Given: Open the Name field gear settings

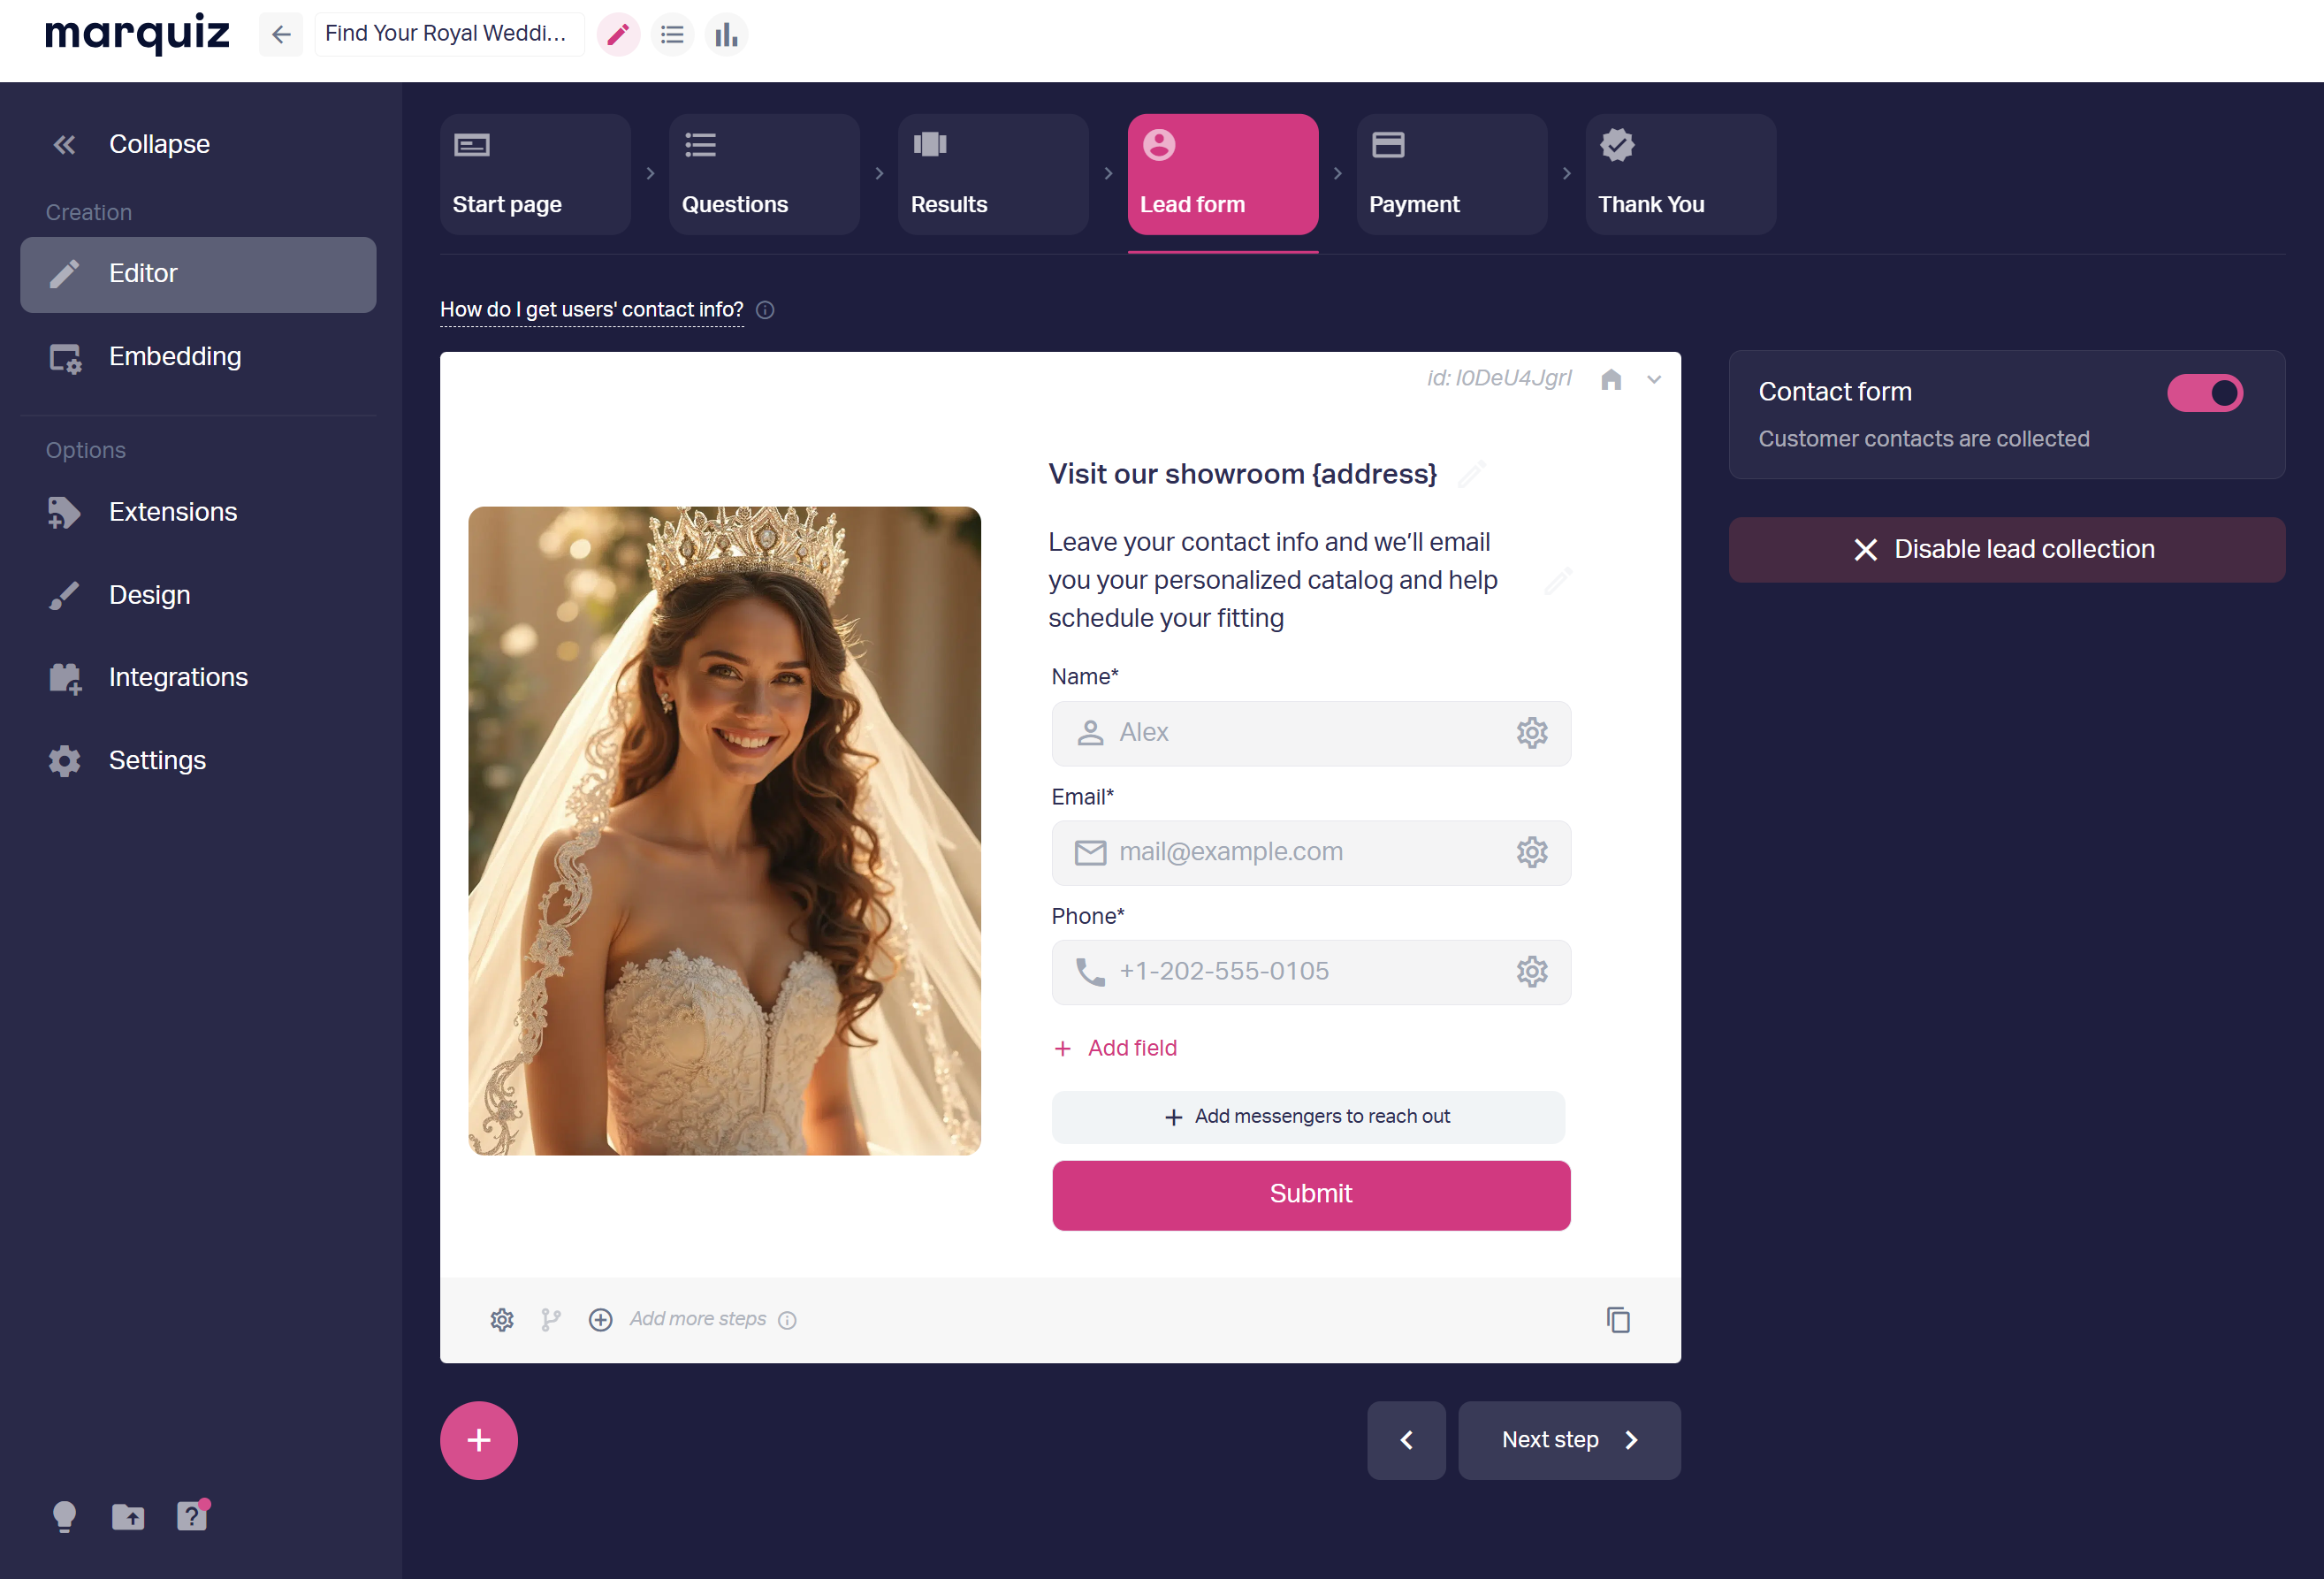Looking at the screenshot, I should tap(1531, 733).
